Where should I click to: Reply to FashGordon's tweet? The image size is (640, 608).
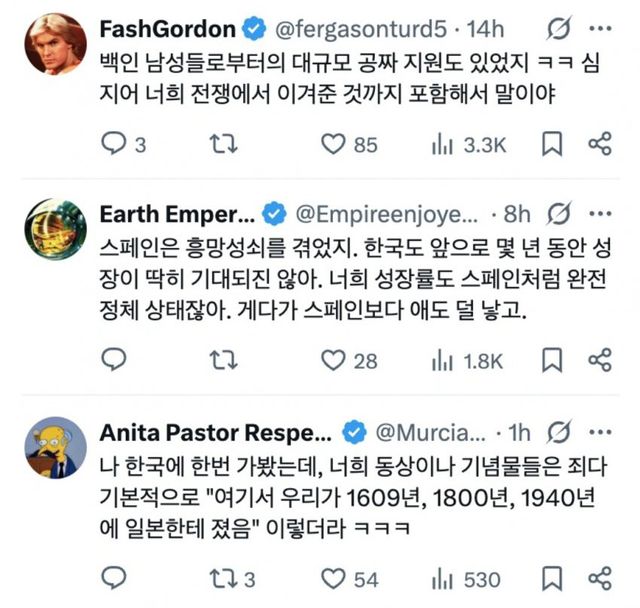coord(116,145)
